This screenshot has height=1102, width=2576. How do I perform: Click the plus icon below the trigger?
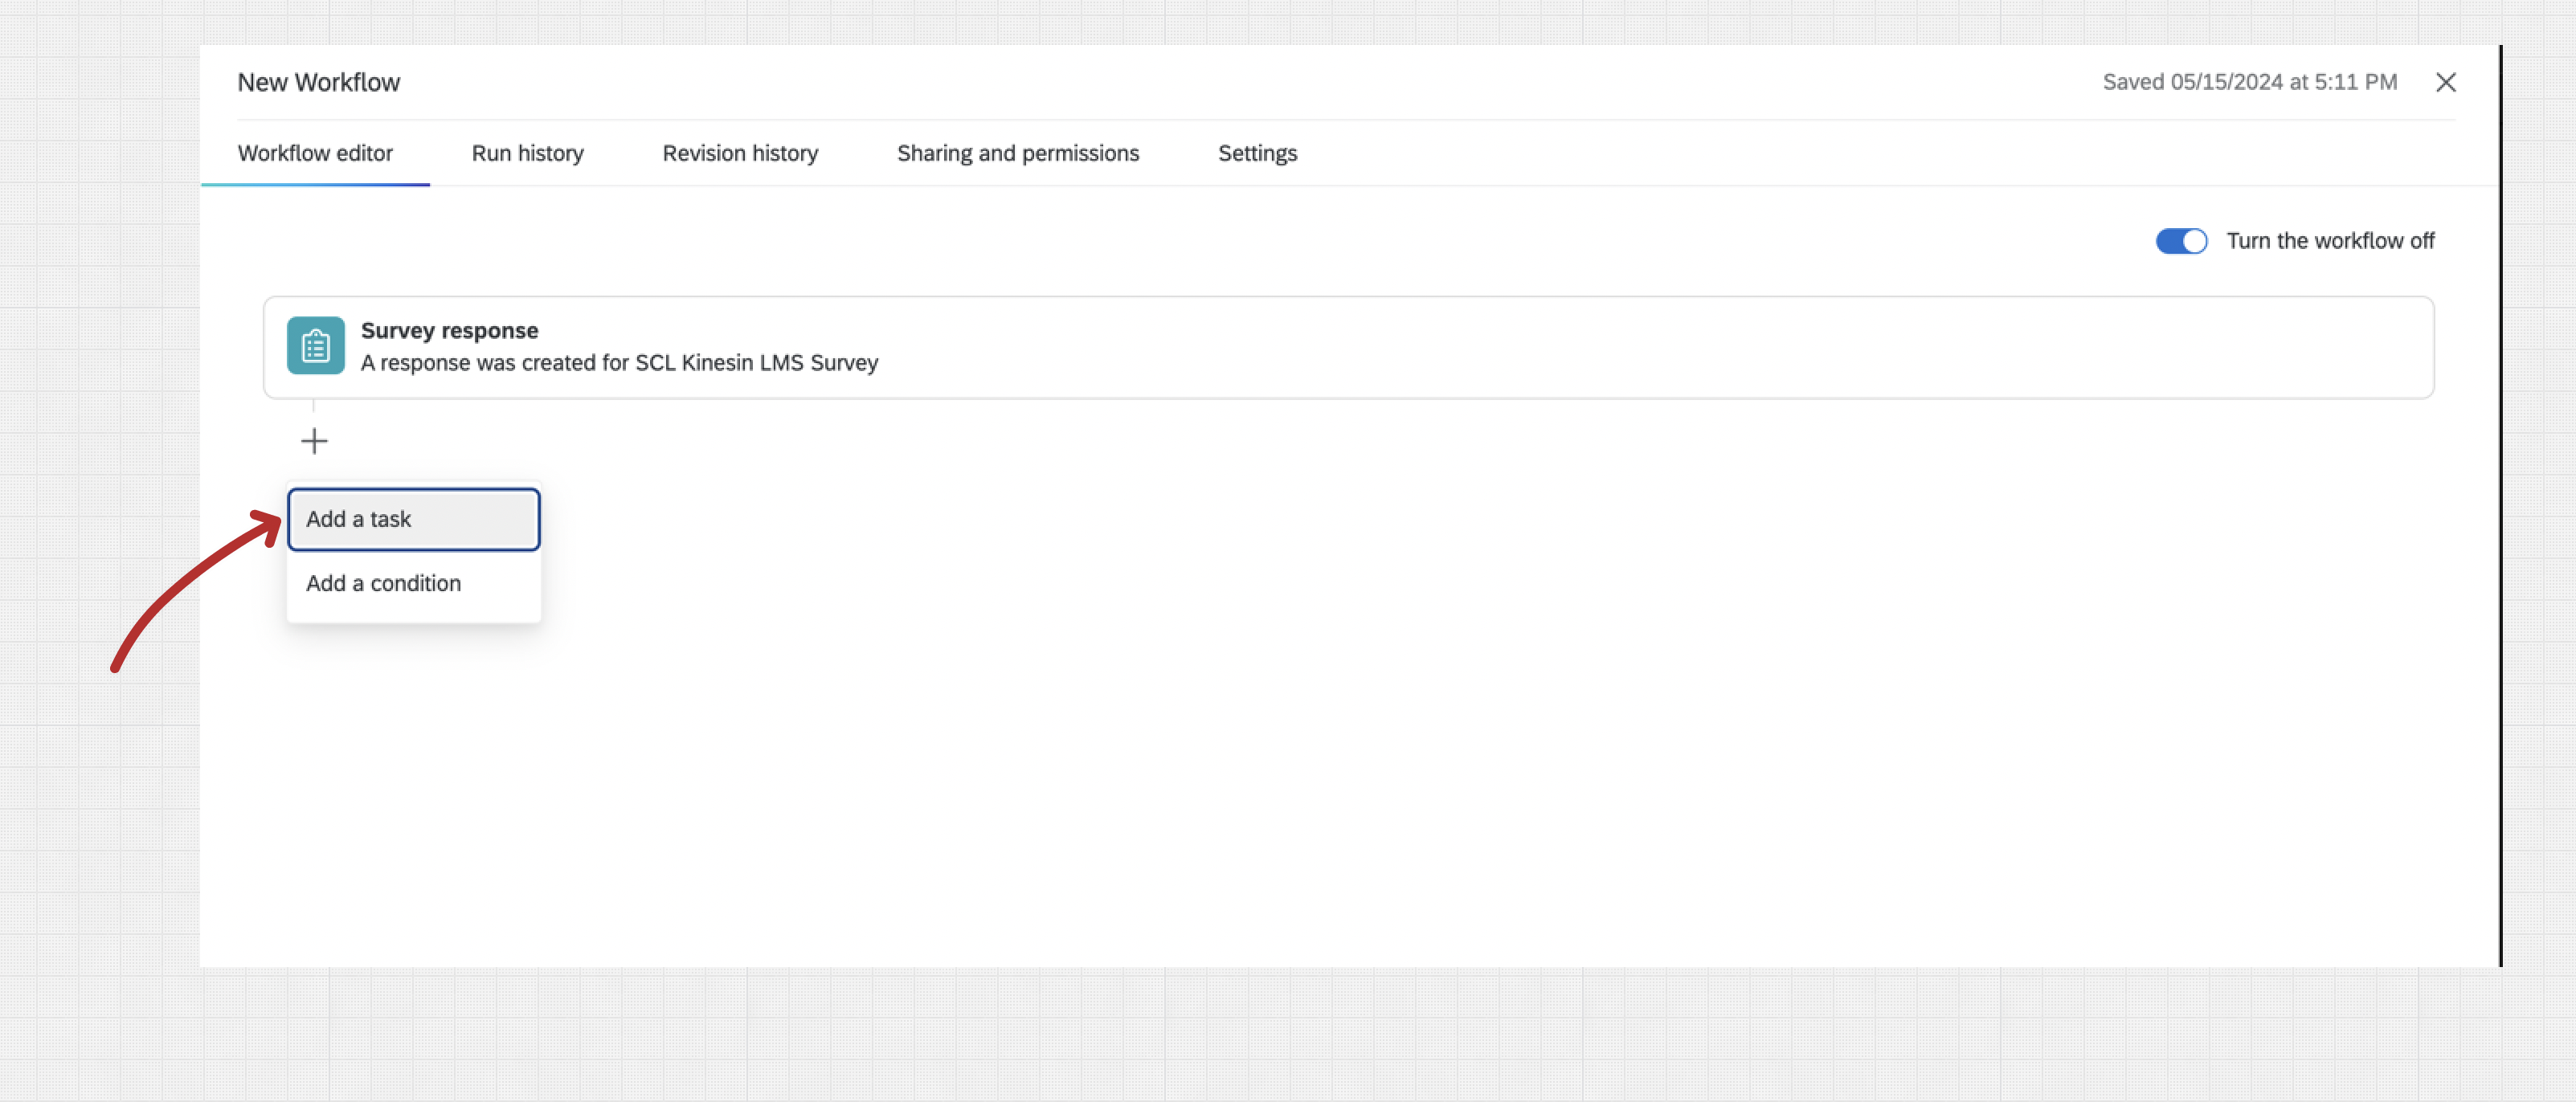tap(314, 441)
